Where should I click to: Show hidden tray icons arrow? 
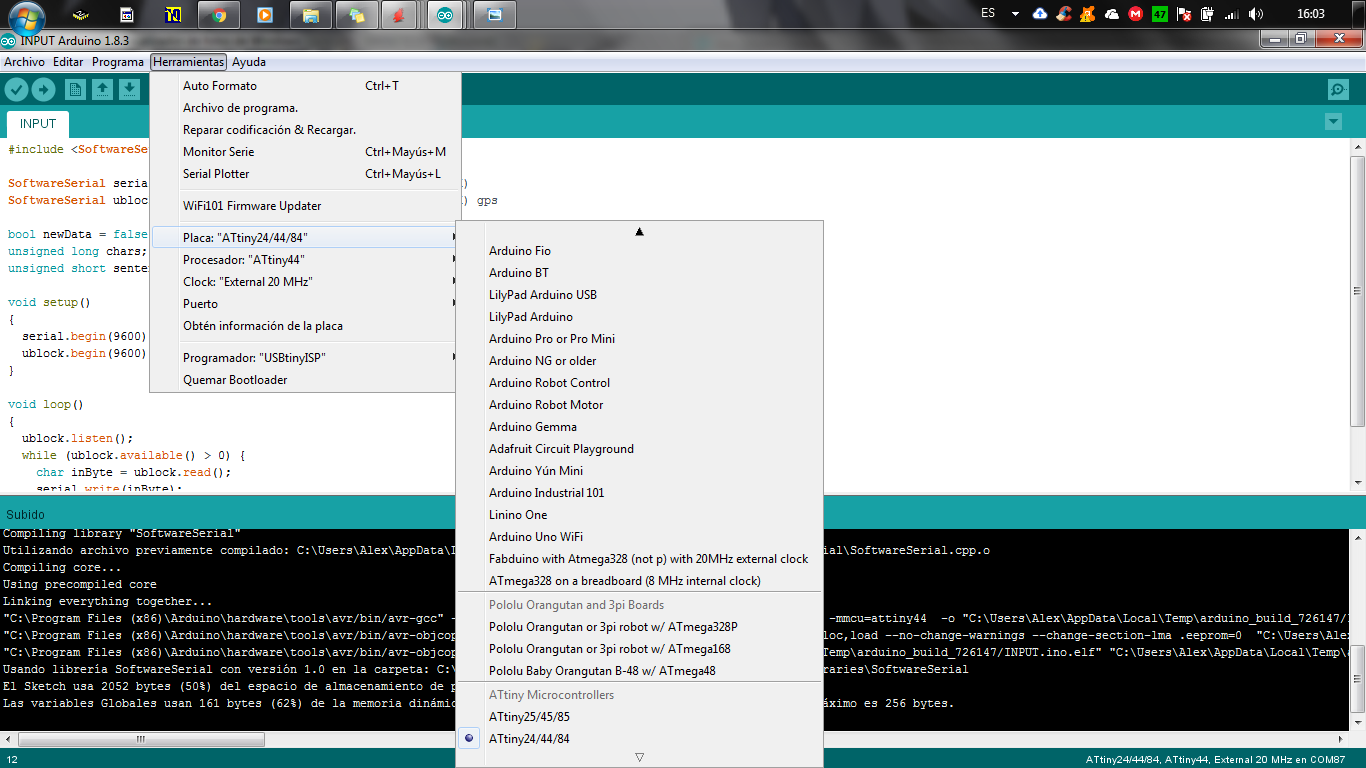[x=1016, y=14]
